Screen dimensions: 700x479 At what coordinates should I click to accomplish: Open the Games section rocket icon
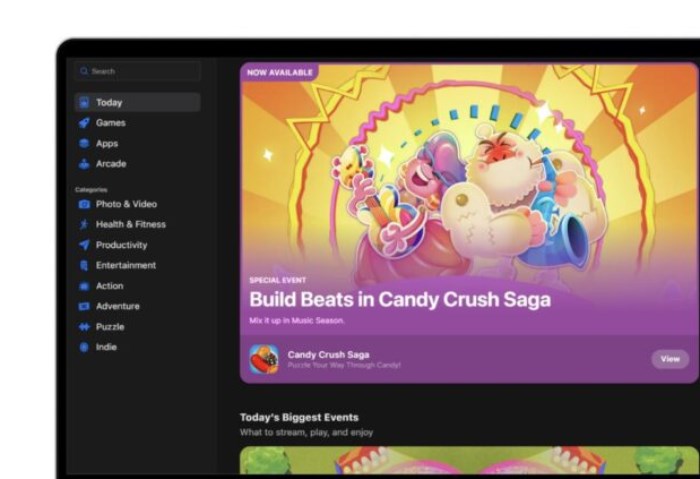pyautogui.click(x=84, y=123)
